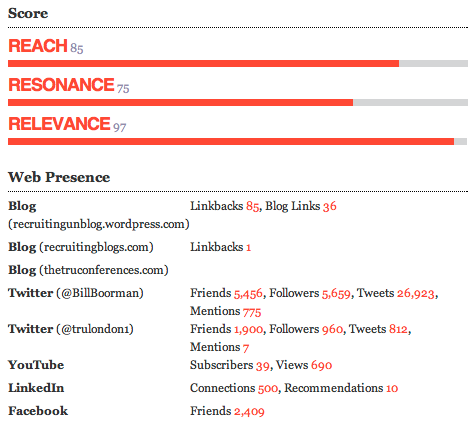Click the Mentions 775 number

(252, 312)
